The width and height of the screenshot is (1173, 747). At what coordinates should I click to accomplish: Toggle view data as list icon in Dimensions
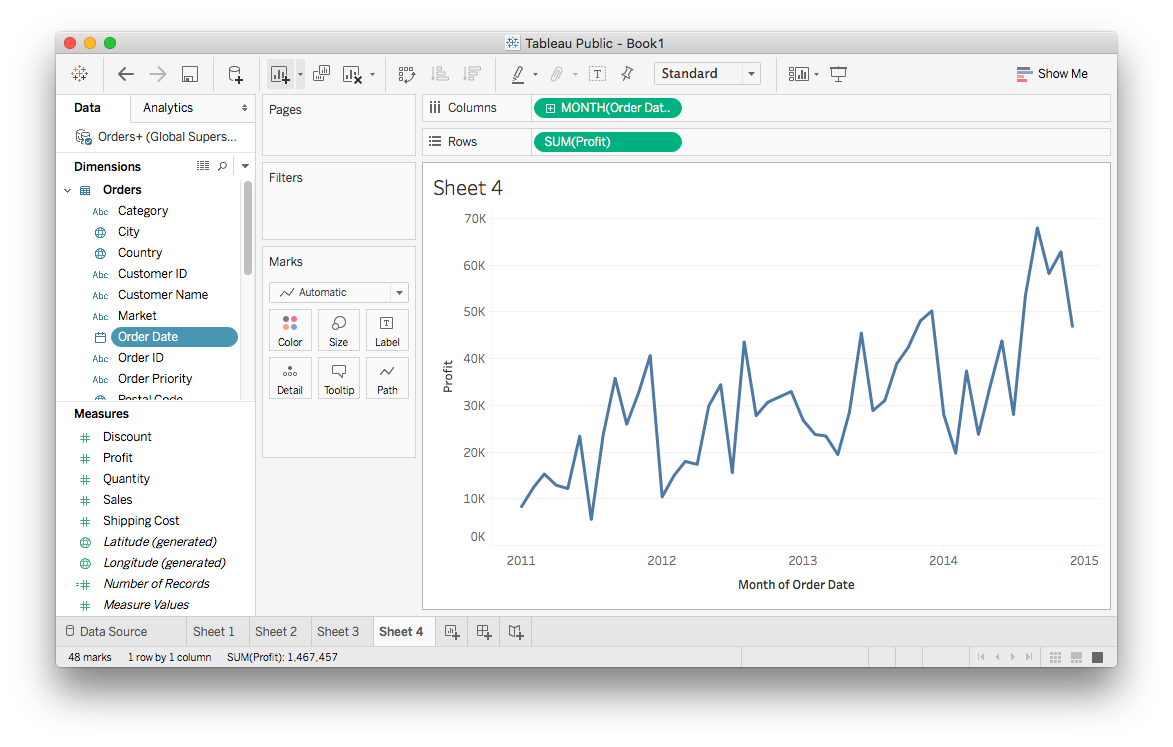203,166
